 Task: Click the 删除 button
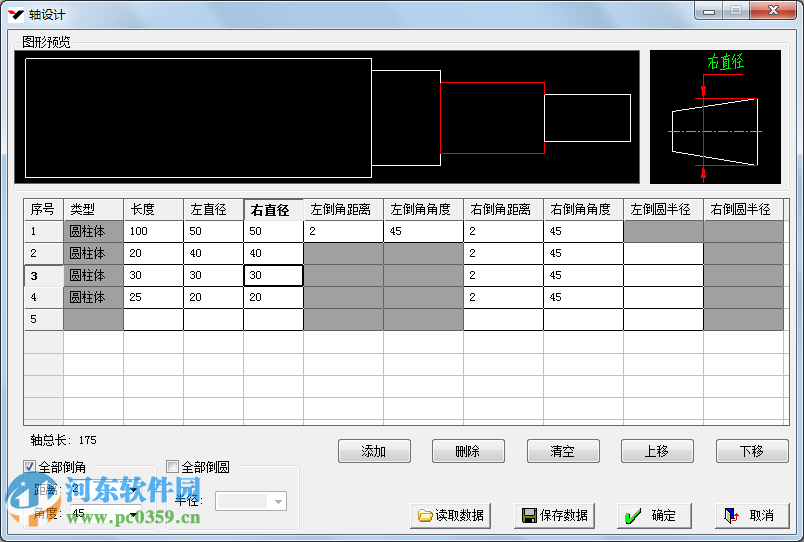468,451
